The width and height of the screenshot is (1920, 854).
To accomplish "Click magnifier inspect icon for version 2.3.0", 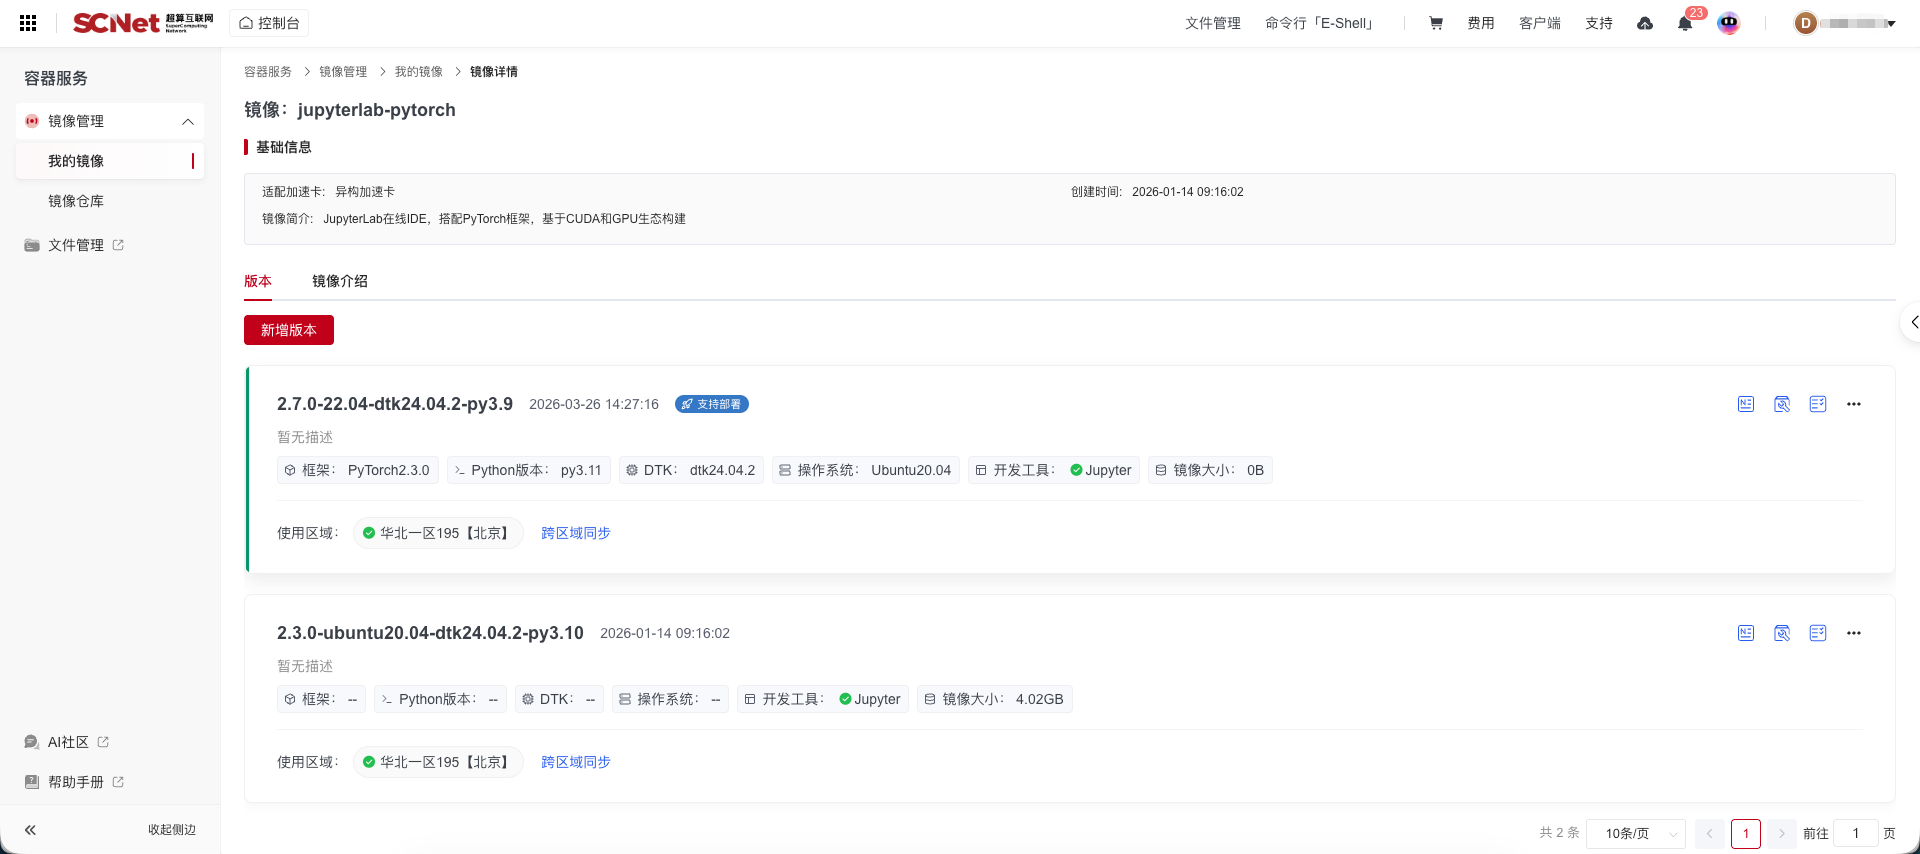I will coord(1782,633).
